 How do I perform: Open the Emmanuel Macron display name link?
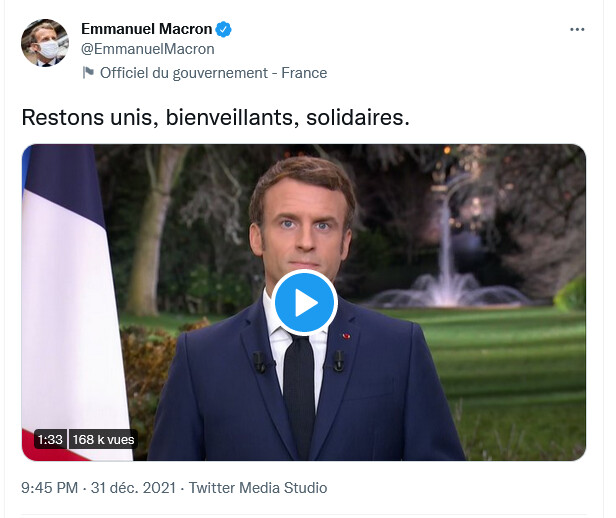coord(146,29)
